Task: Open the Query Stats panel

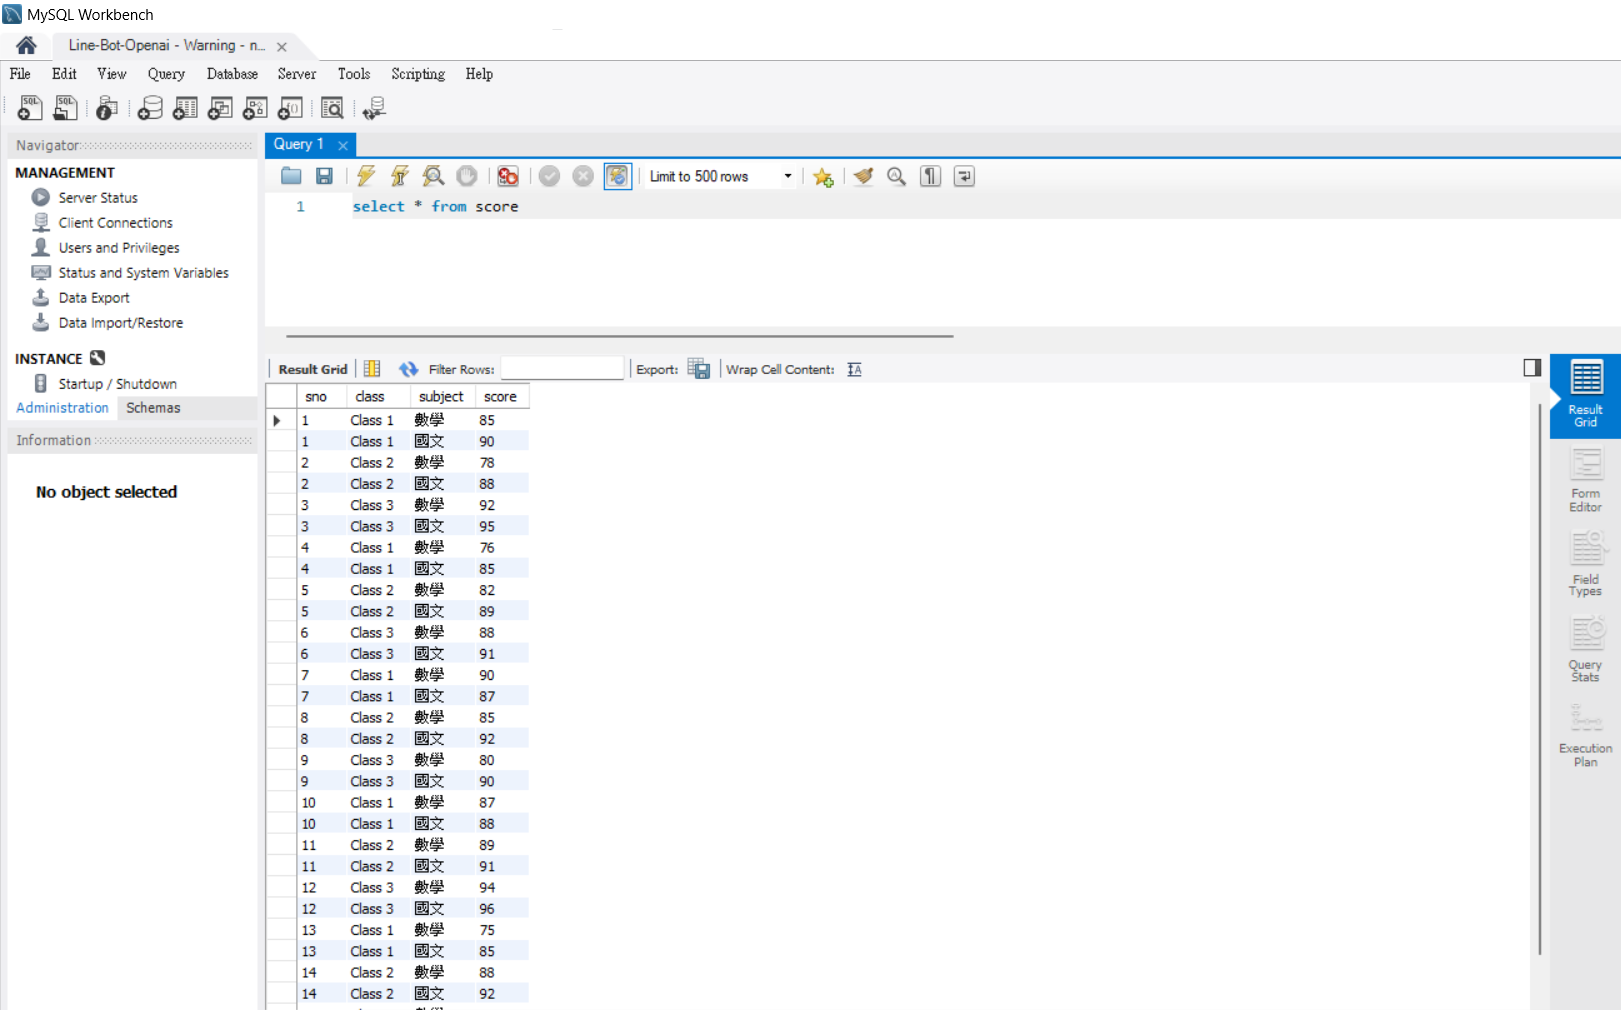Action: (x=1585, y=650)
